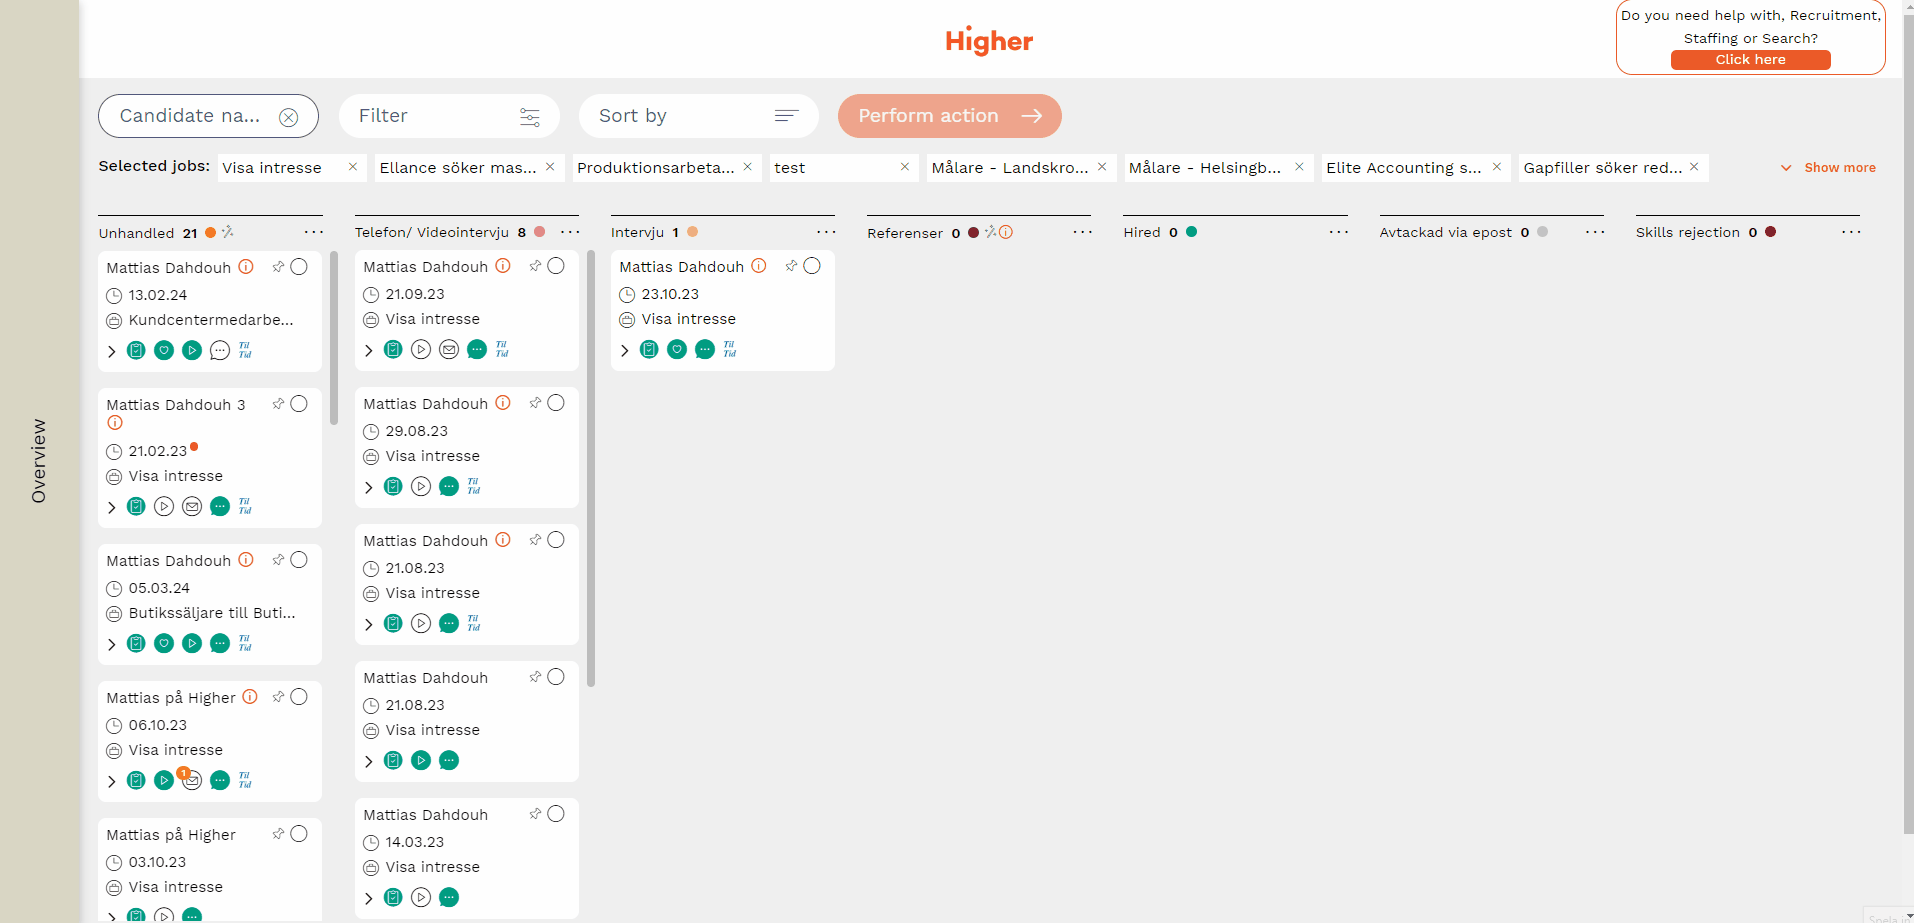Click info icon beside Referenser column count
Screen dimensions: 1914x923
click(x=1006, y=232)
